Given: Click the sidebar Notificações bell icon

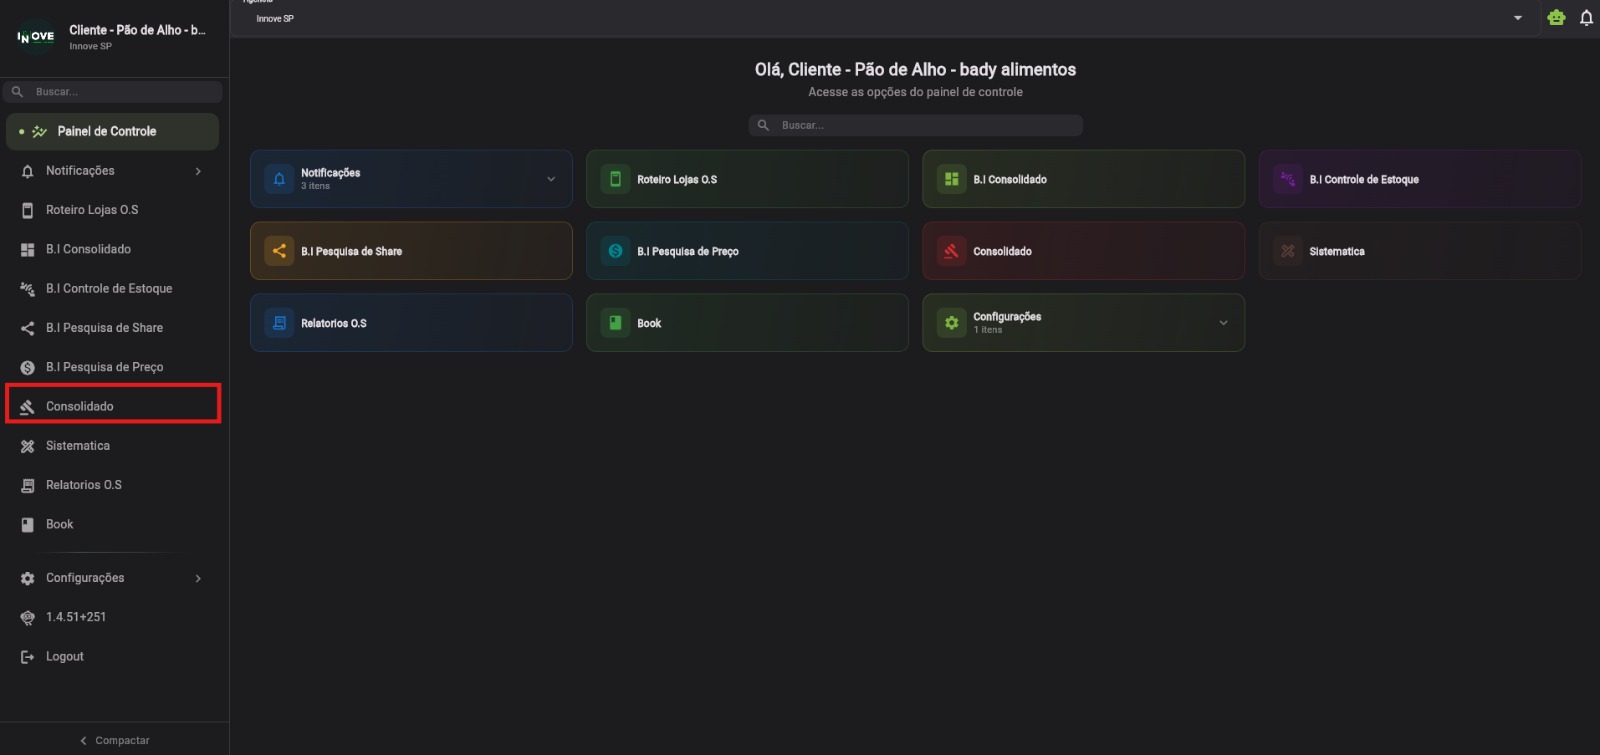Looking at the screenshot, I should [x=27, y=171].
